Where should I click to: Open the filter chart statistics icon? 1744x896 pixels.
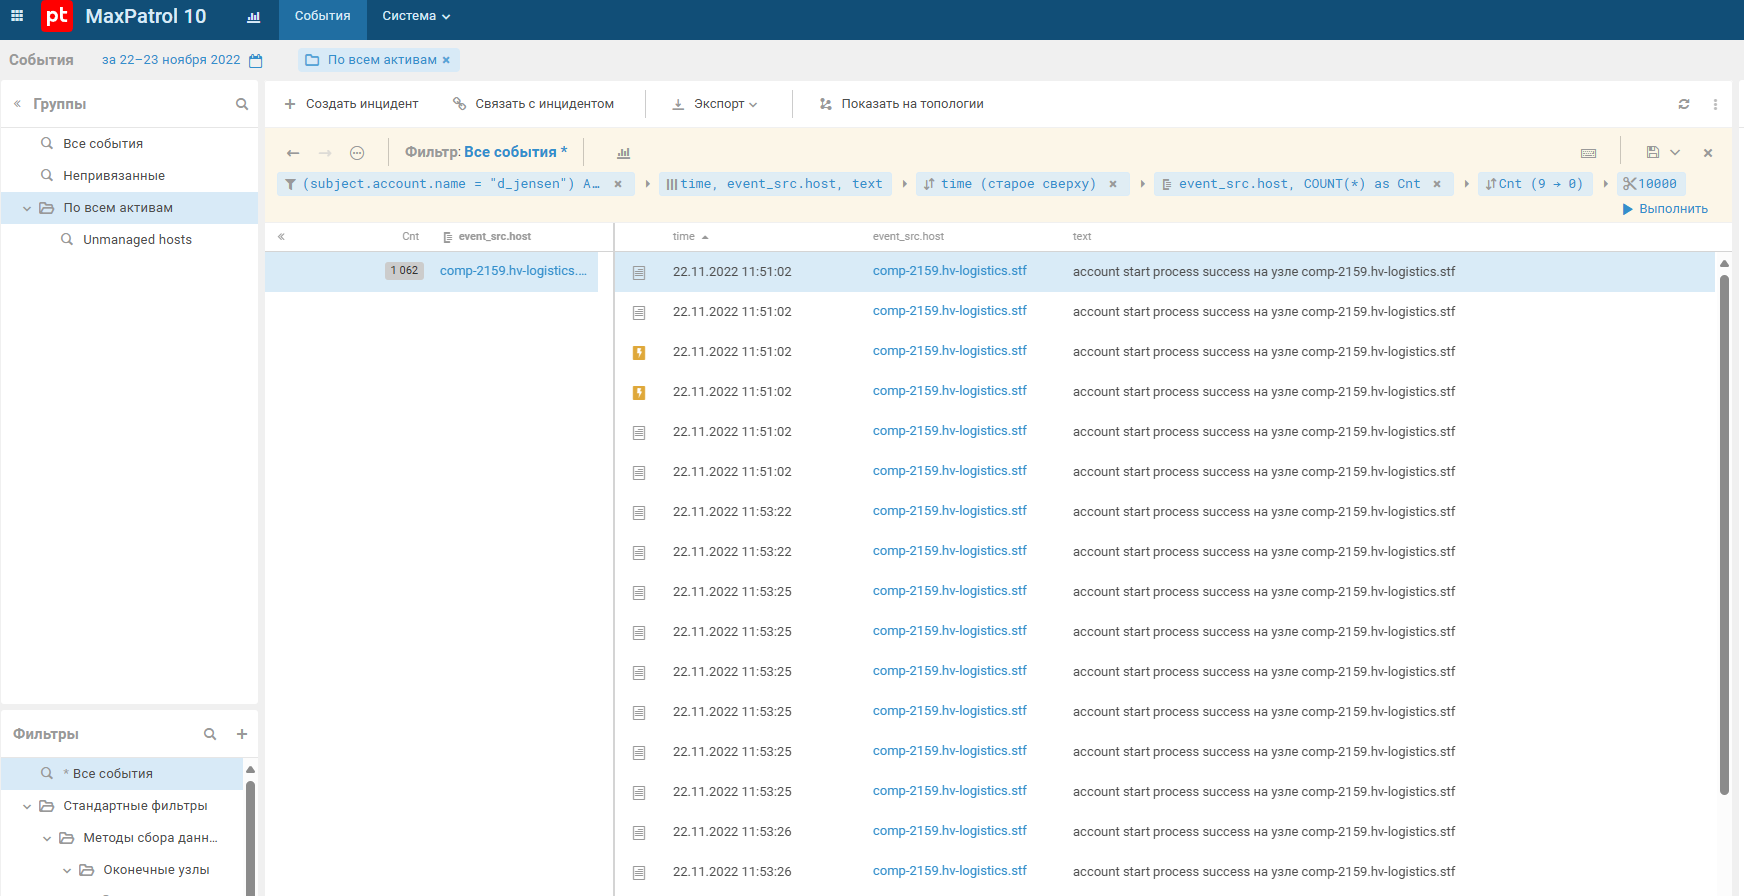point(624,153)
